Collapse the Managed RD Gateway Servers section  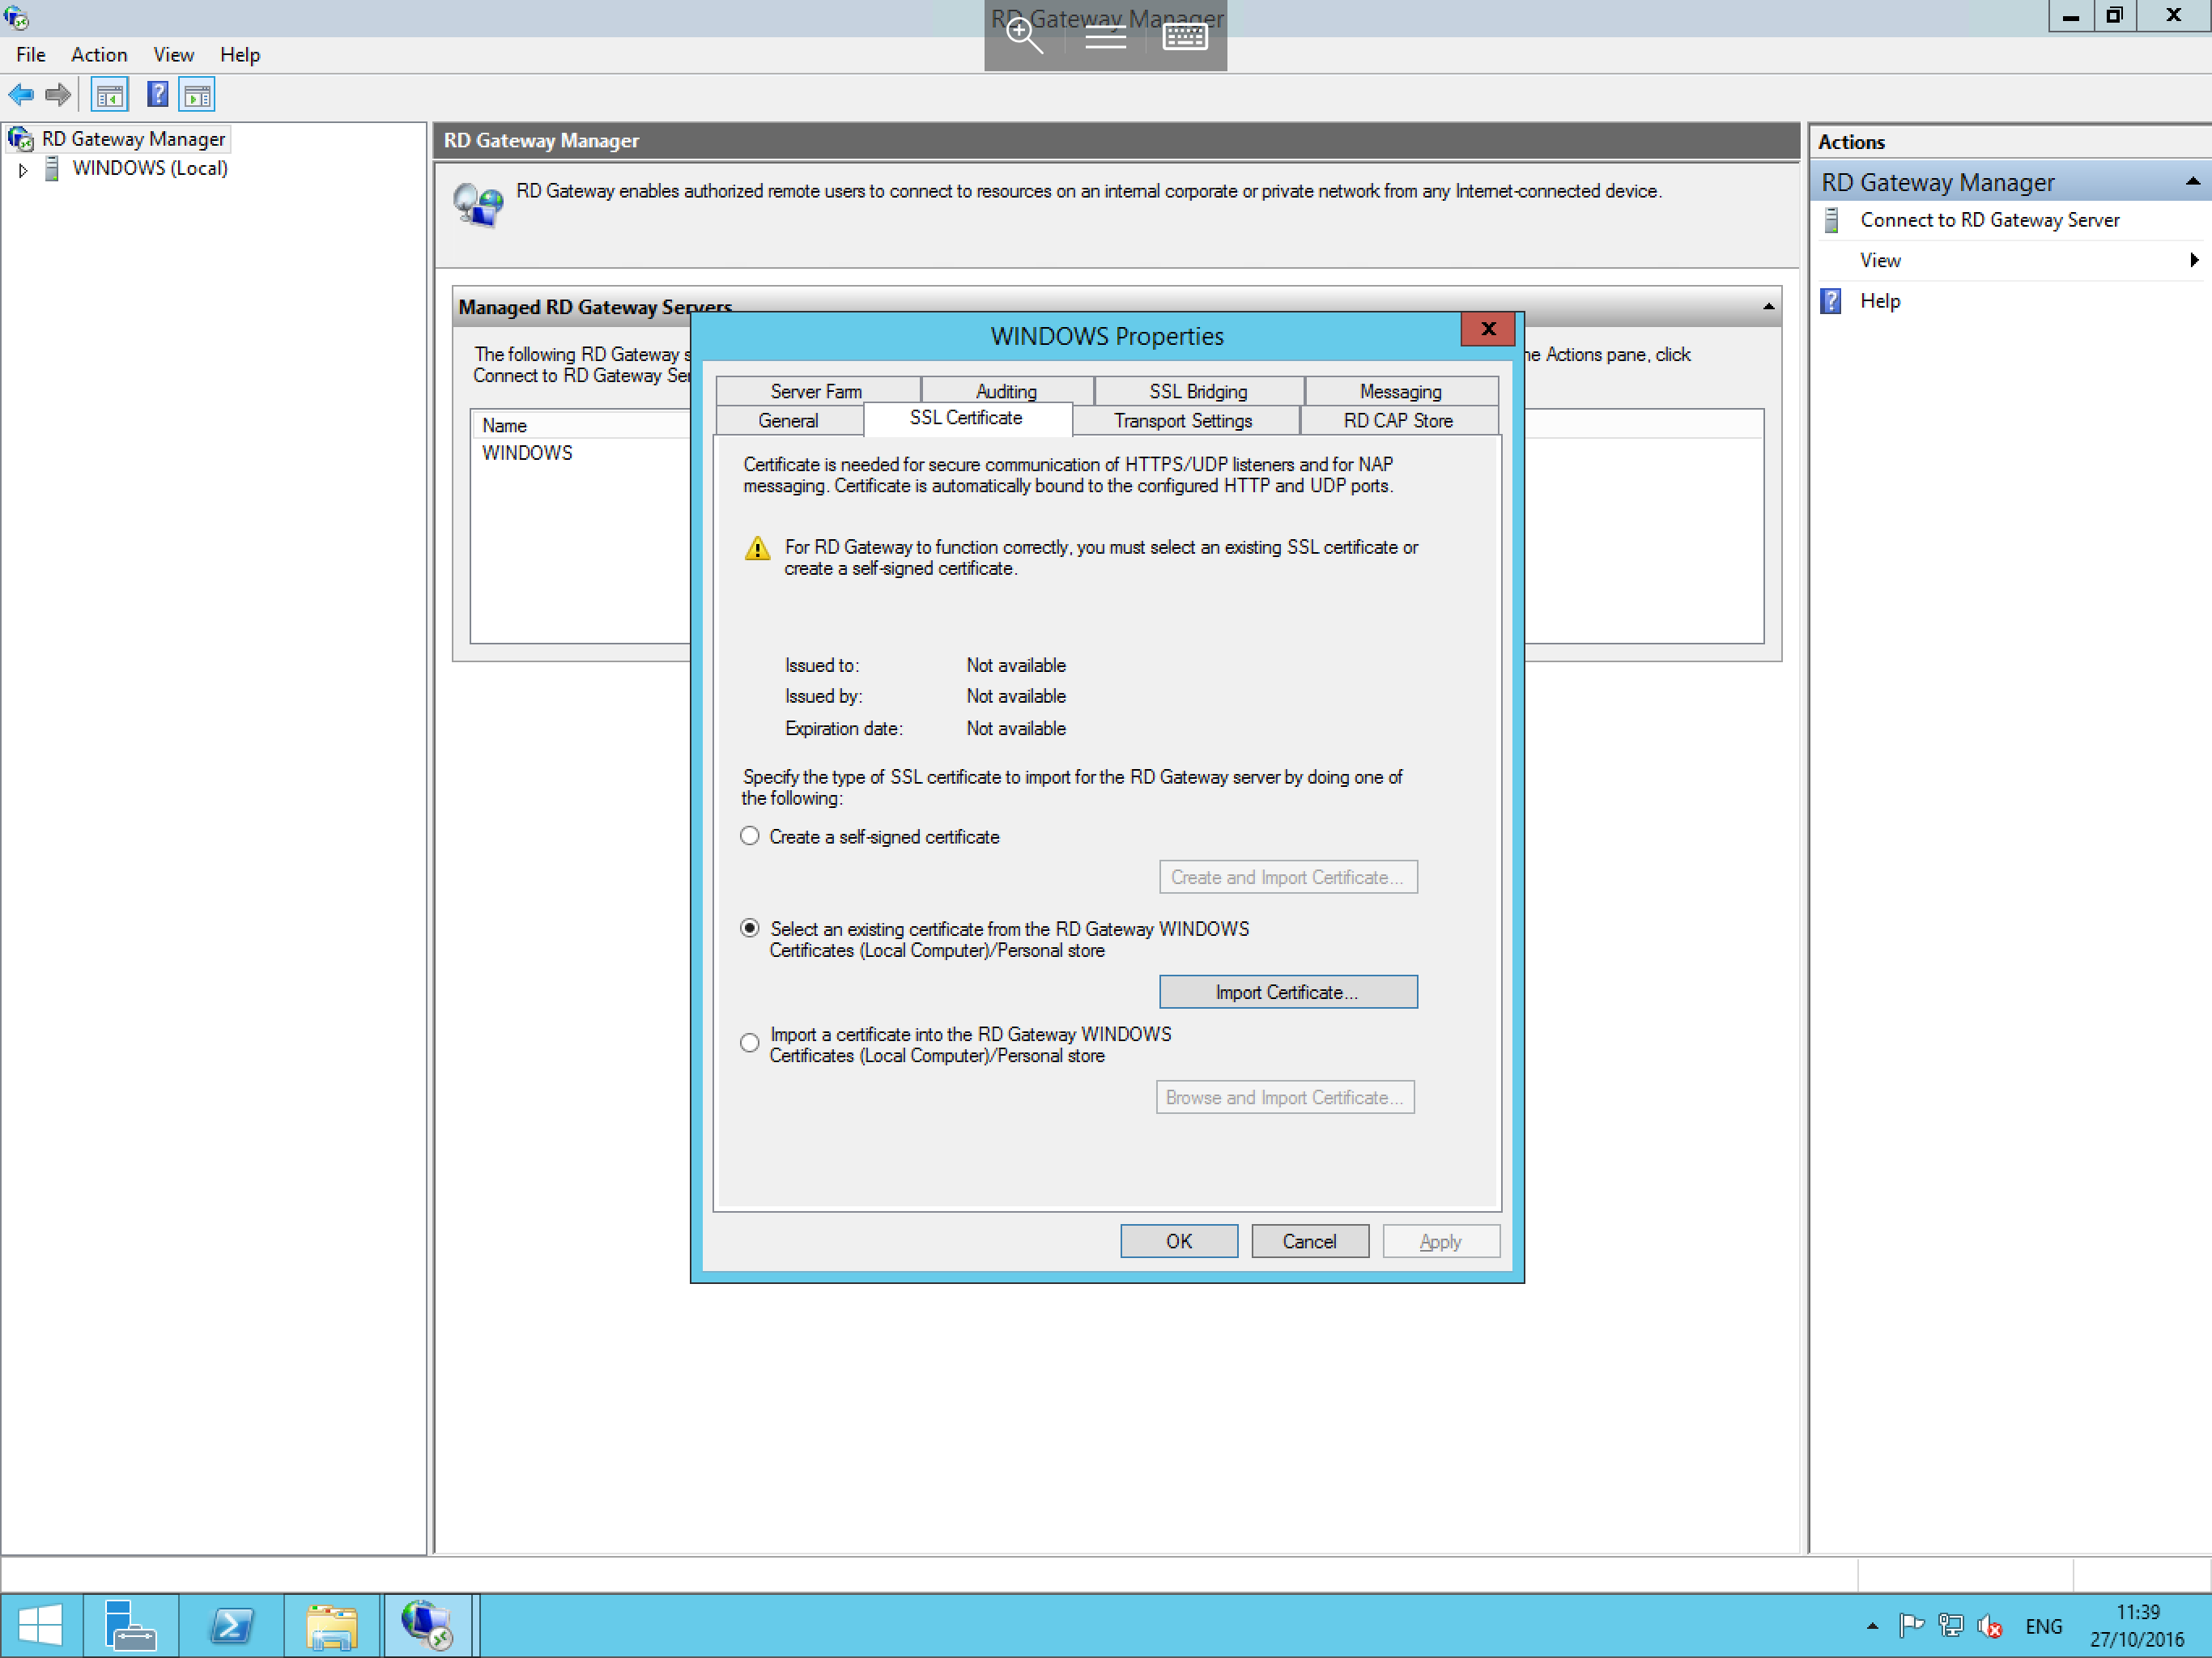coord(1768,307)
